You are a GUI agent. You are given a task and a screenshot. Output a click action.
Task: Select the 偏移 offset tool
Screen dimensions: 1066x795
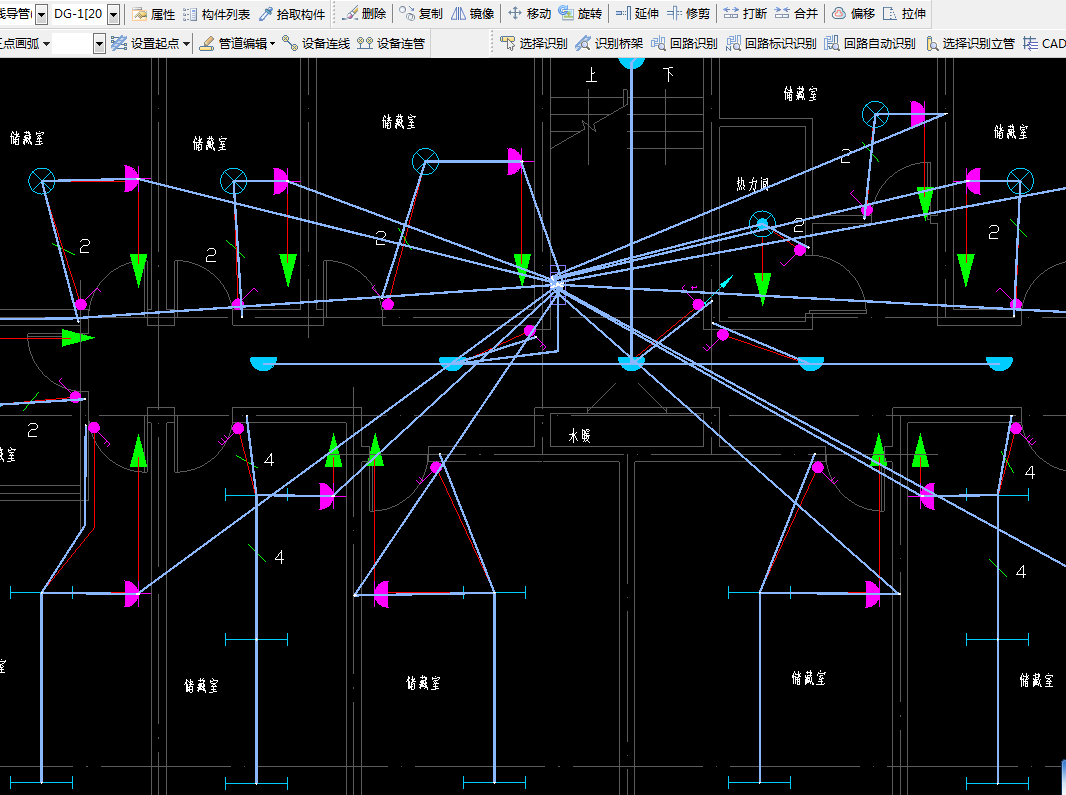tap(853, 14)
